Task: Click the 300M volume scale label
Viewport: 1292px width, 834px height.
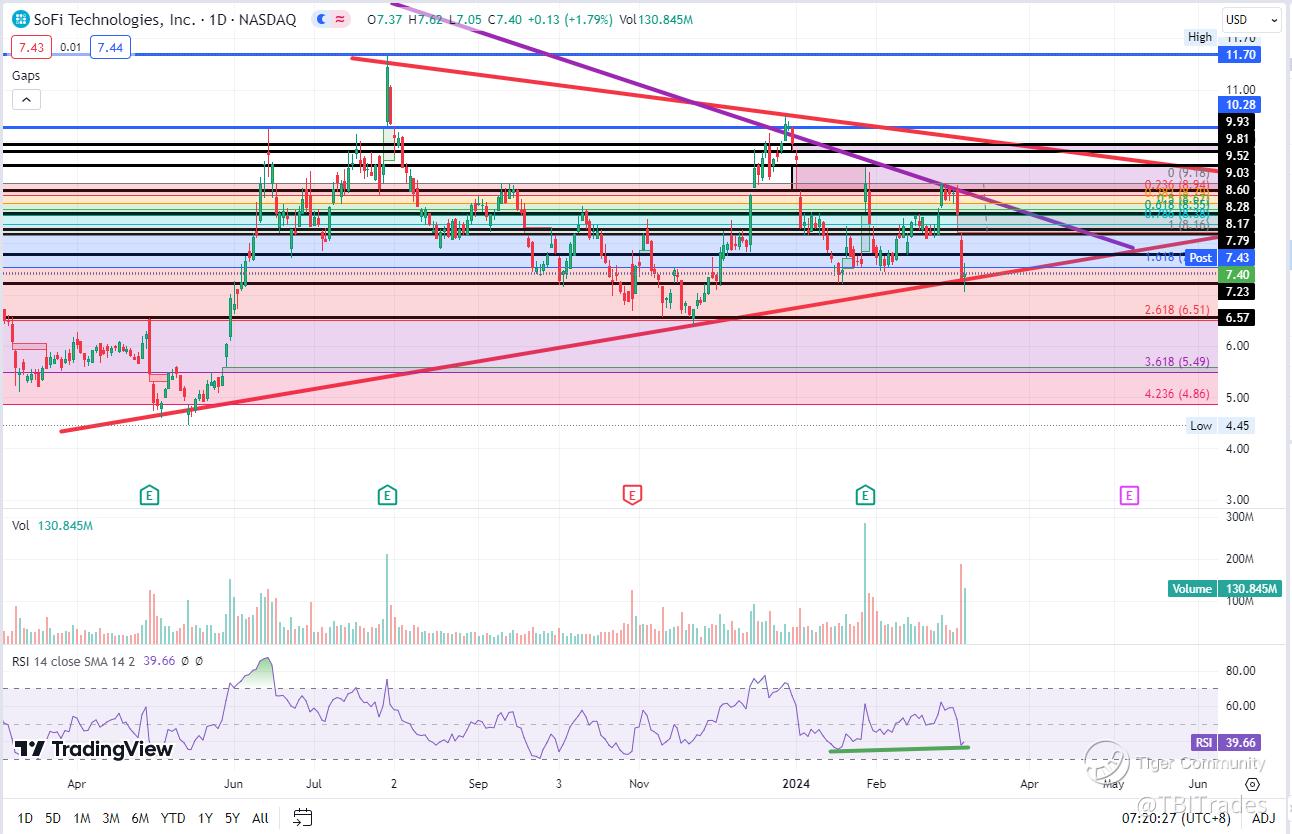Action: tap(1240, 517)
